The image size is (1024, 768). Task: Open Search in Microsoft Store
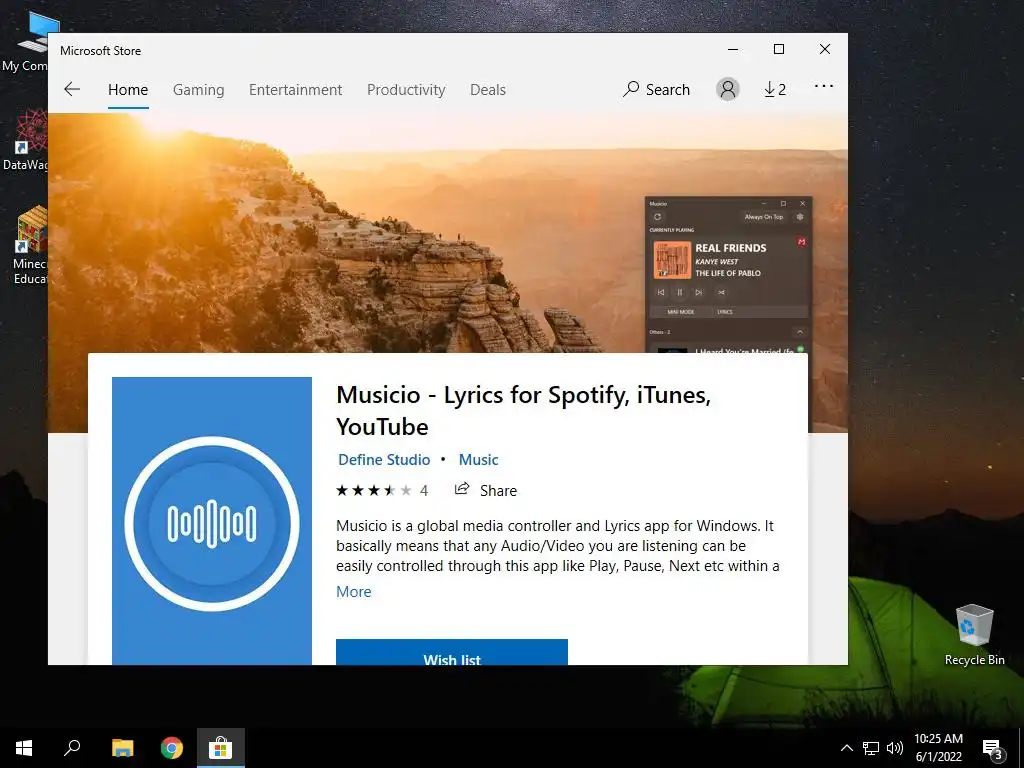point(656,89)
